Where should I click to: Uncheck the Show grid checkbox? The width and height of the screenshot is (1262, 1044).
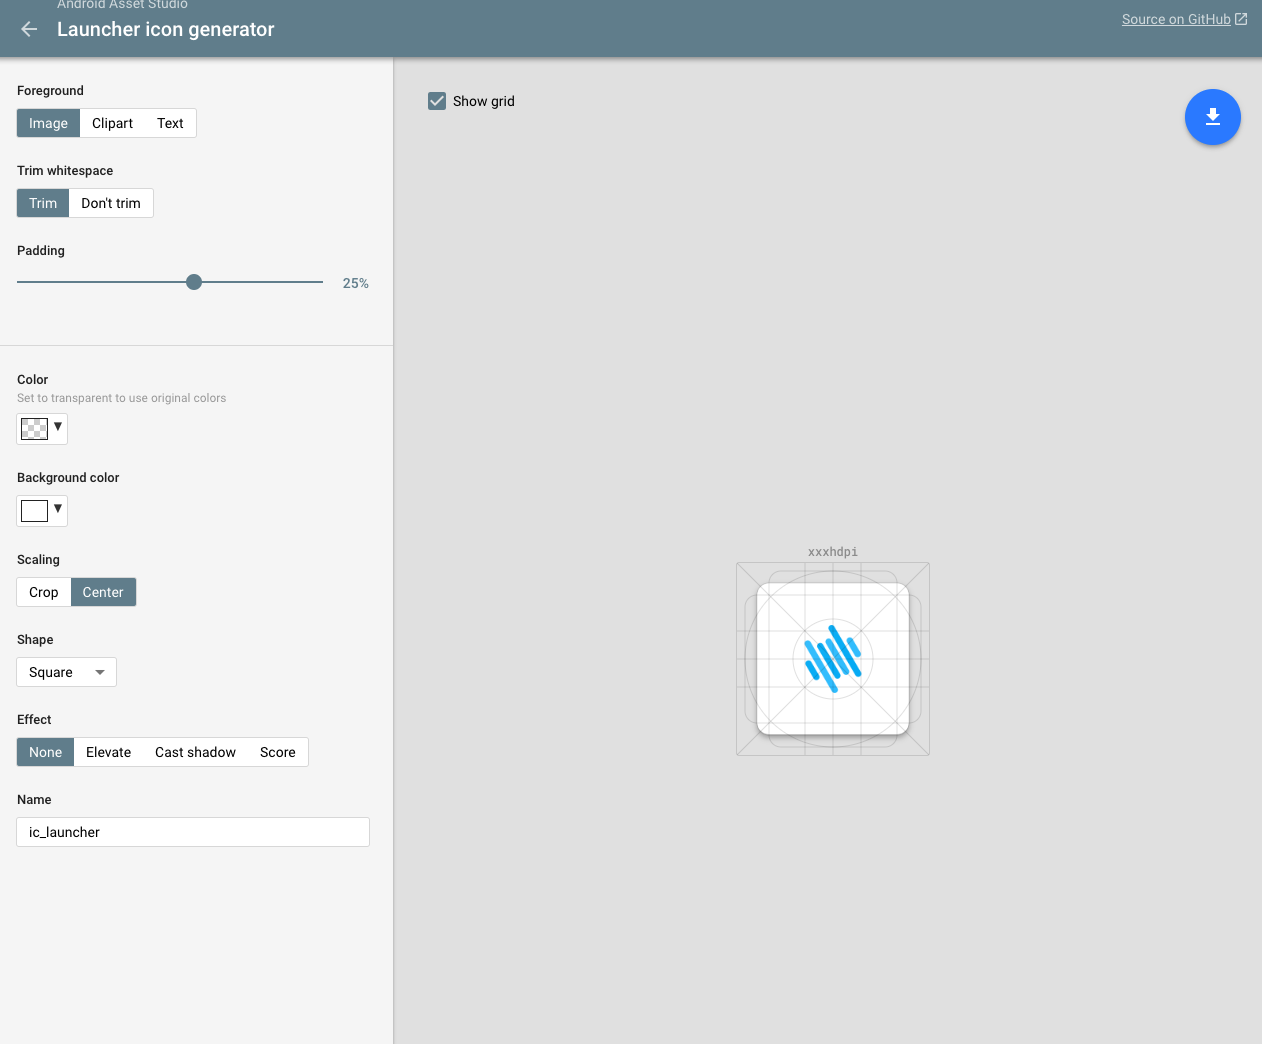coord(437,101)
